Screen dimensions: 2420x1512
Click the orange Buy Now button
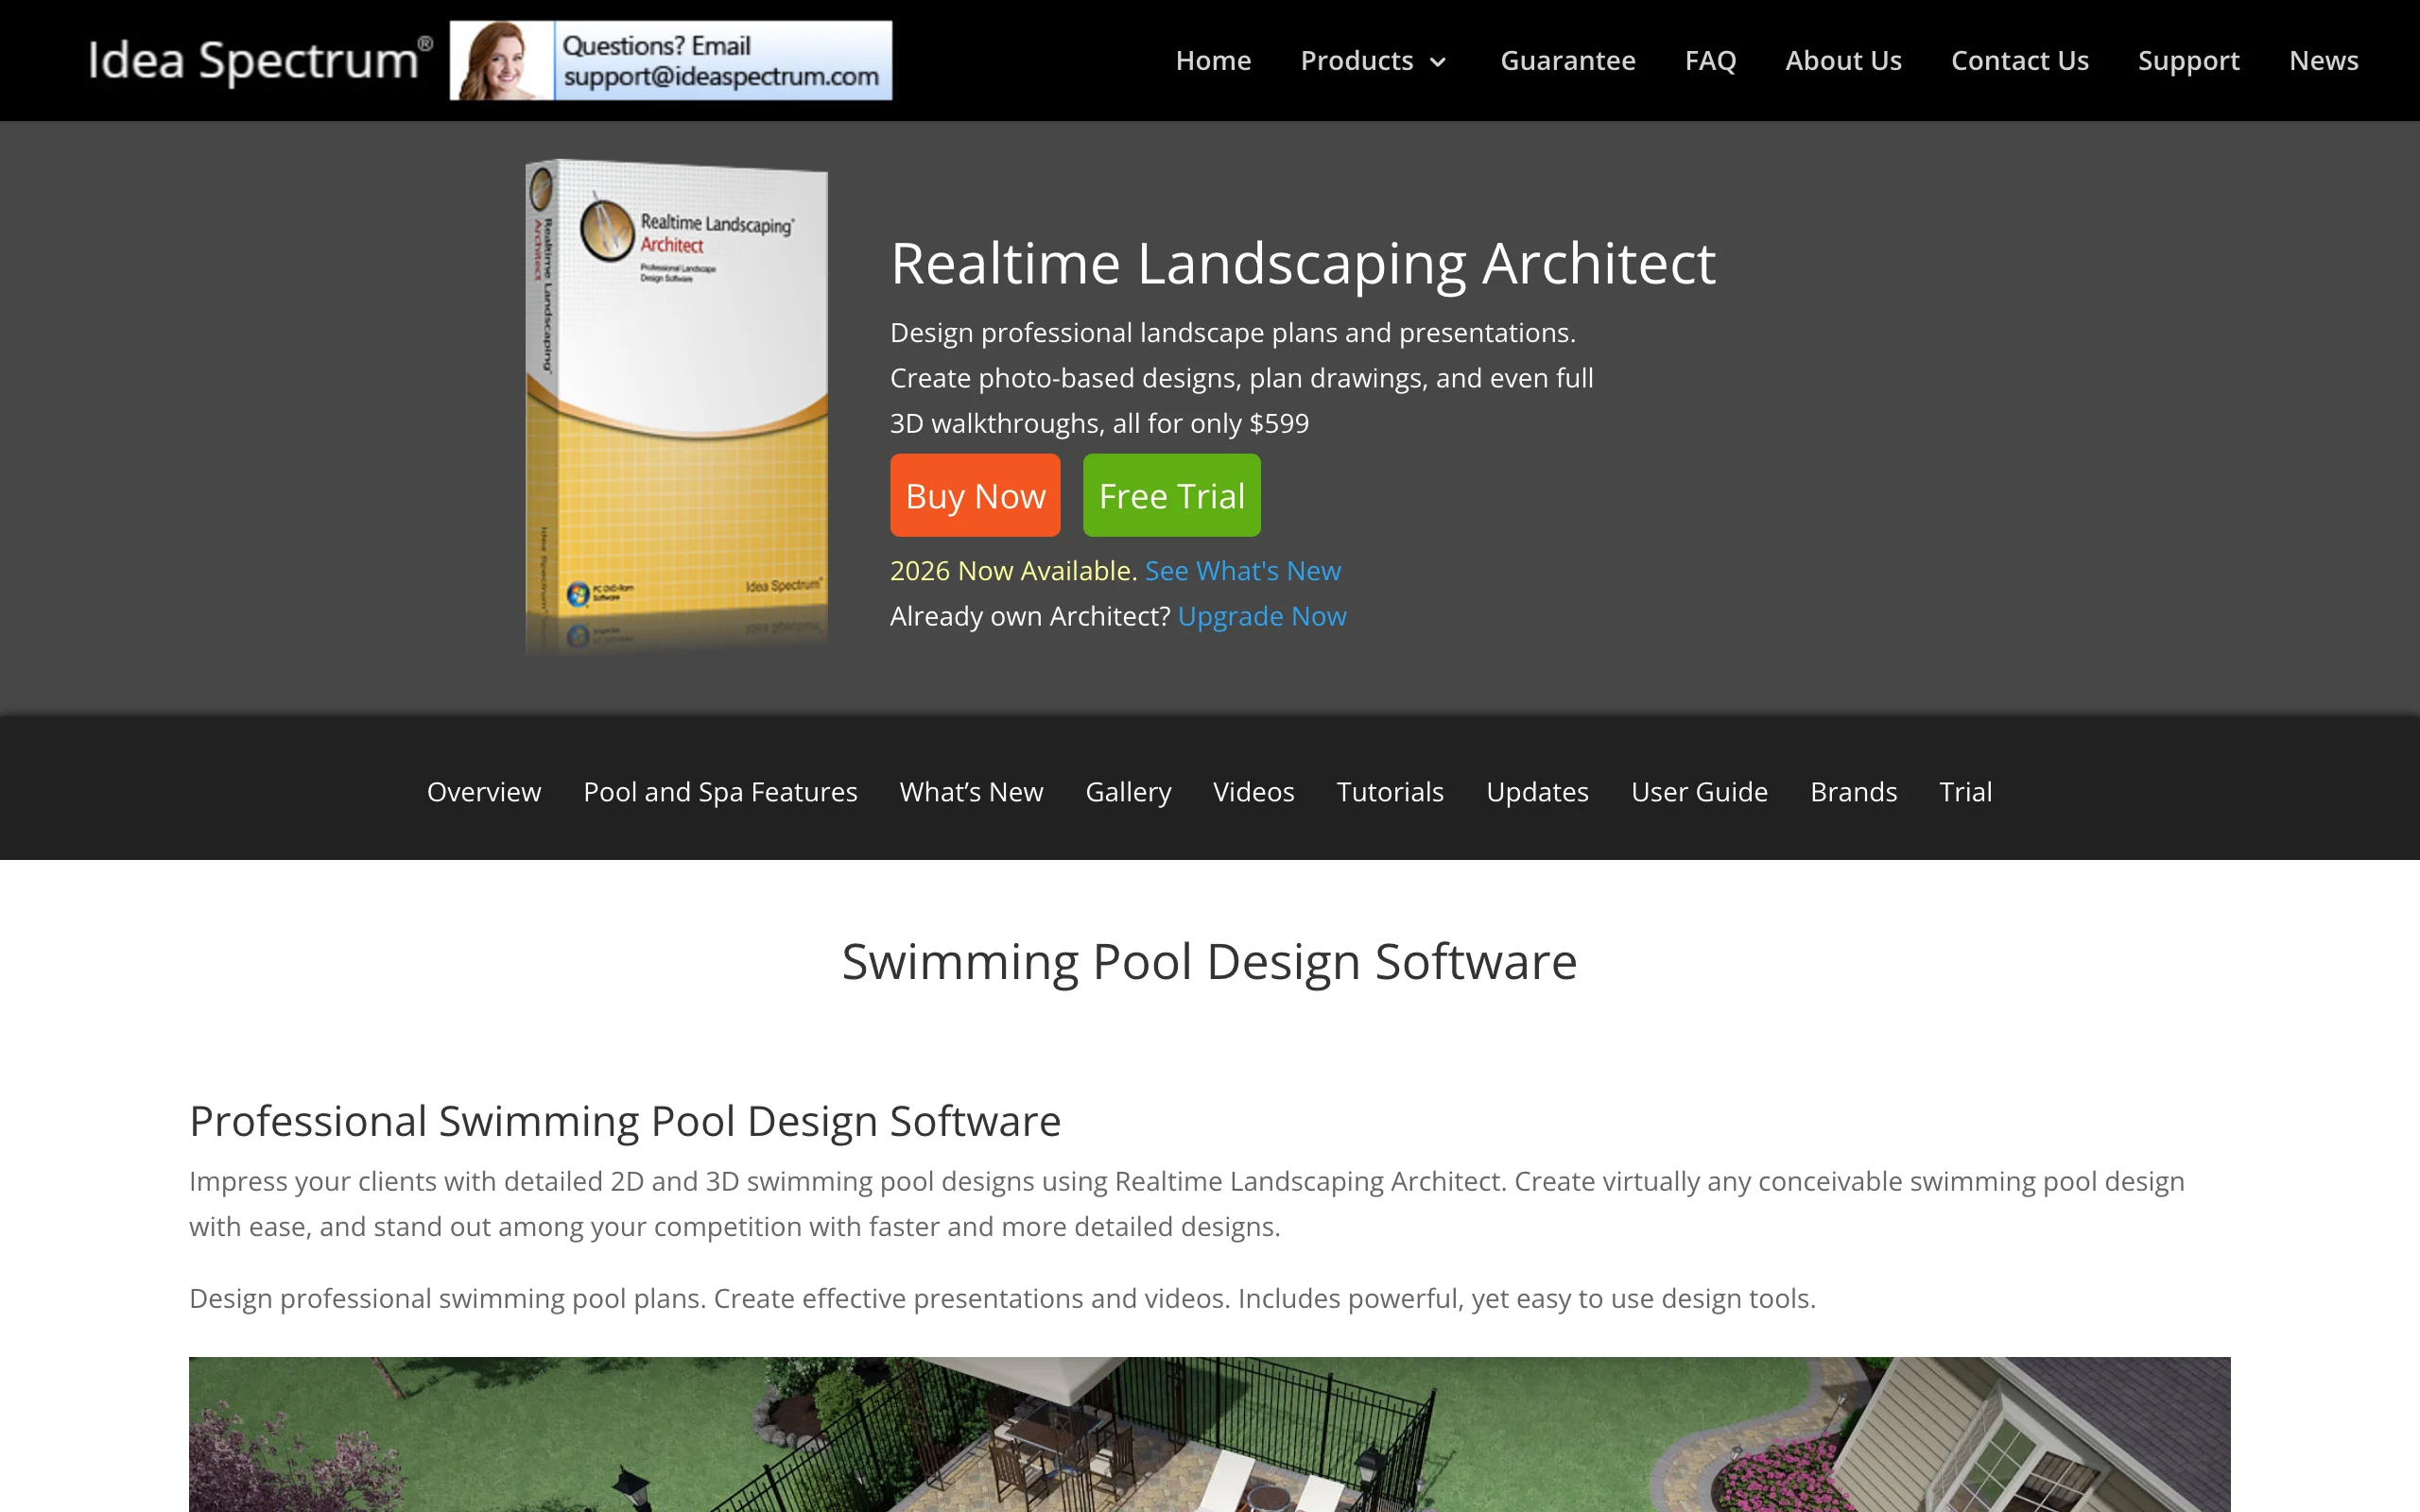click(975, 495)
